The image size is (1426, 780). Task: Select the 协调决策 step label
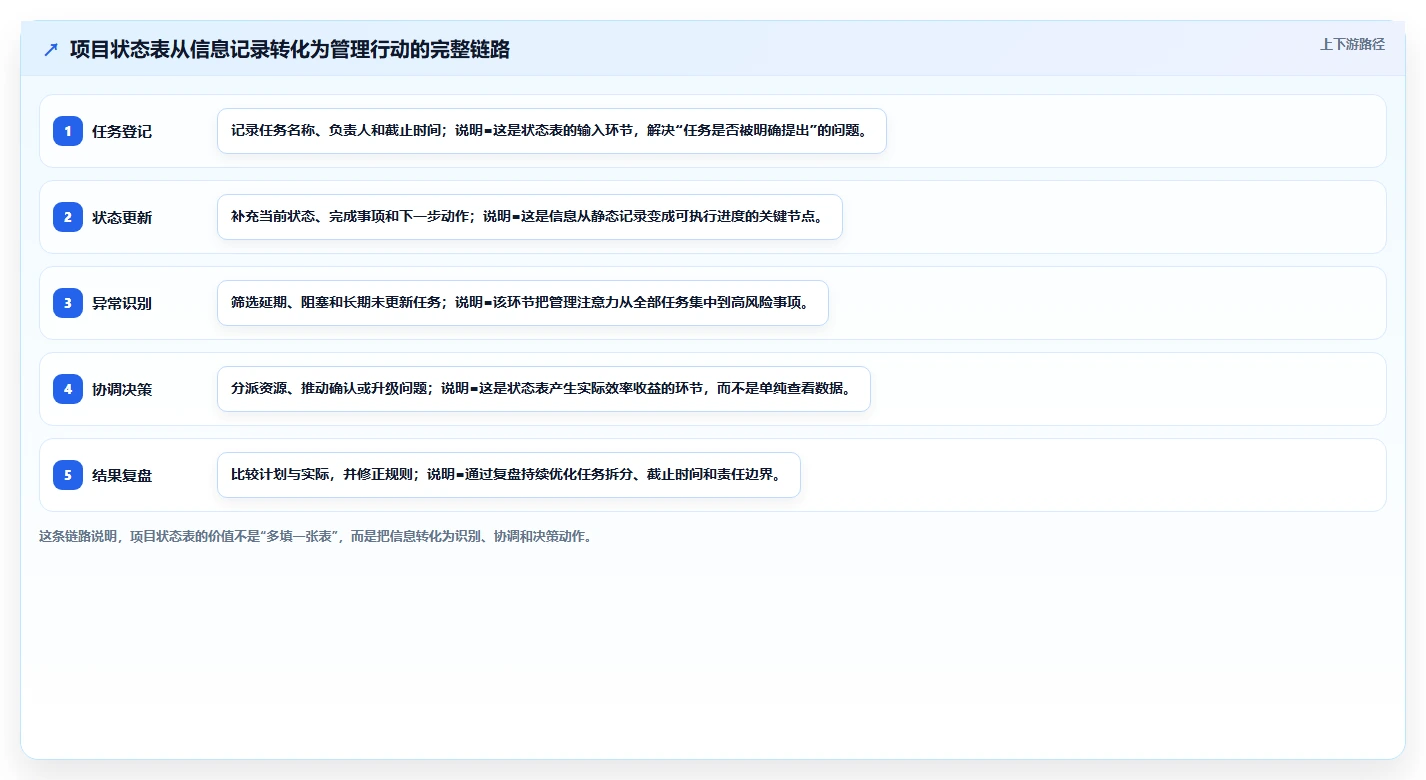point(122,389)
